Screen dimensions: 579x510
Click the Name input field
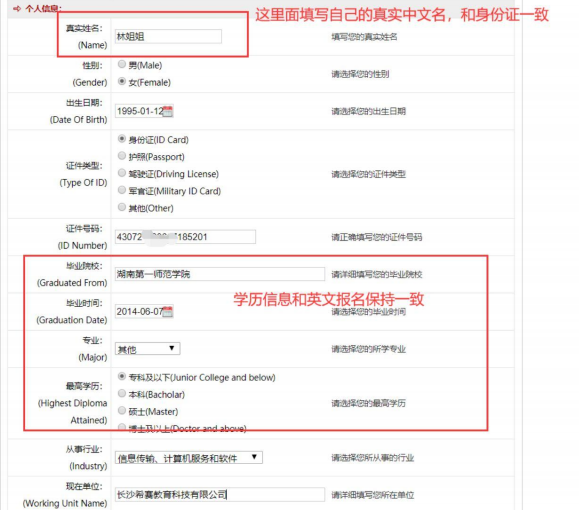coord(168,37)
